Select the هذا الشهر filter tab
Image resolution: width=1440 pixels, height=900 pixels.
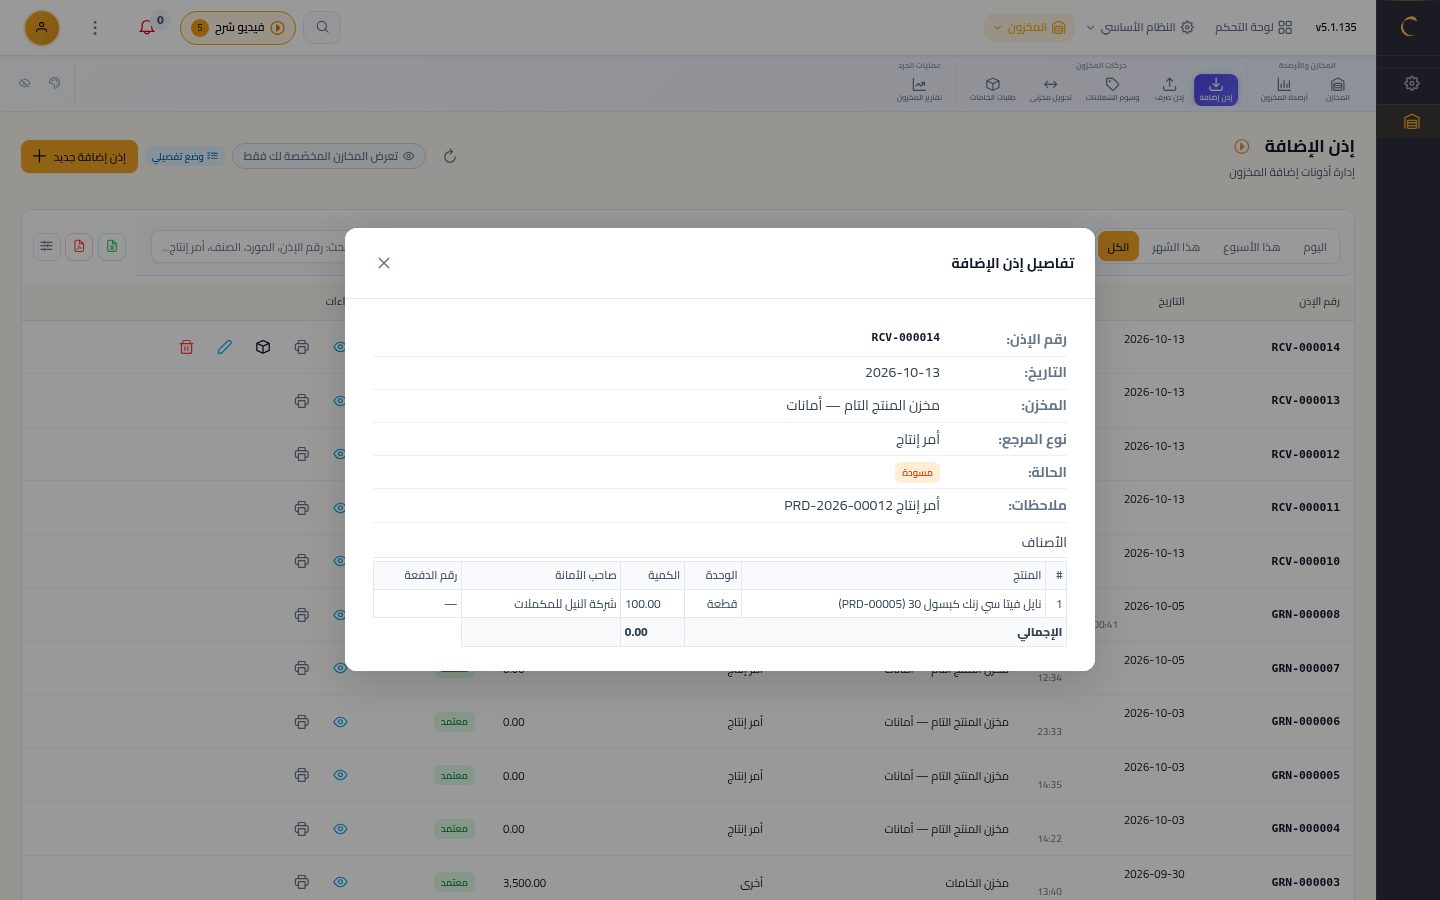(x=1175, y=247)
